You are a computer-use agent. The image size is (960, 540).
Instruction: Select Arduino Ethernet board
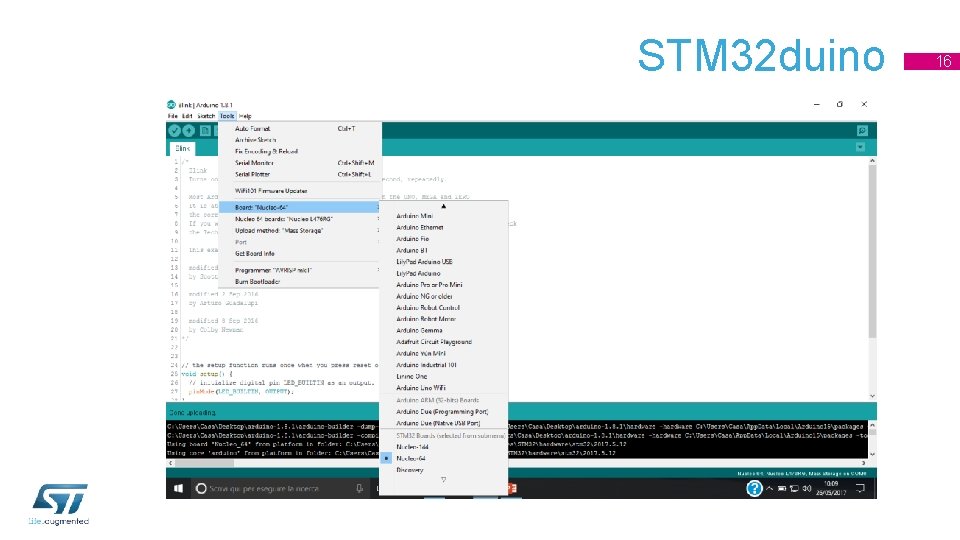(444, 227)
